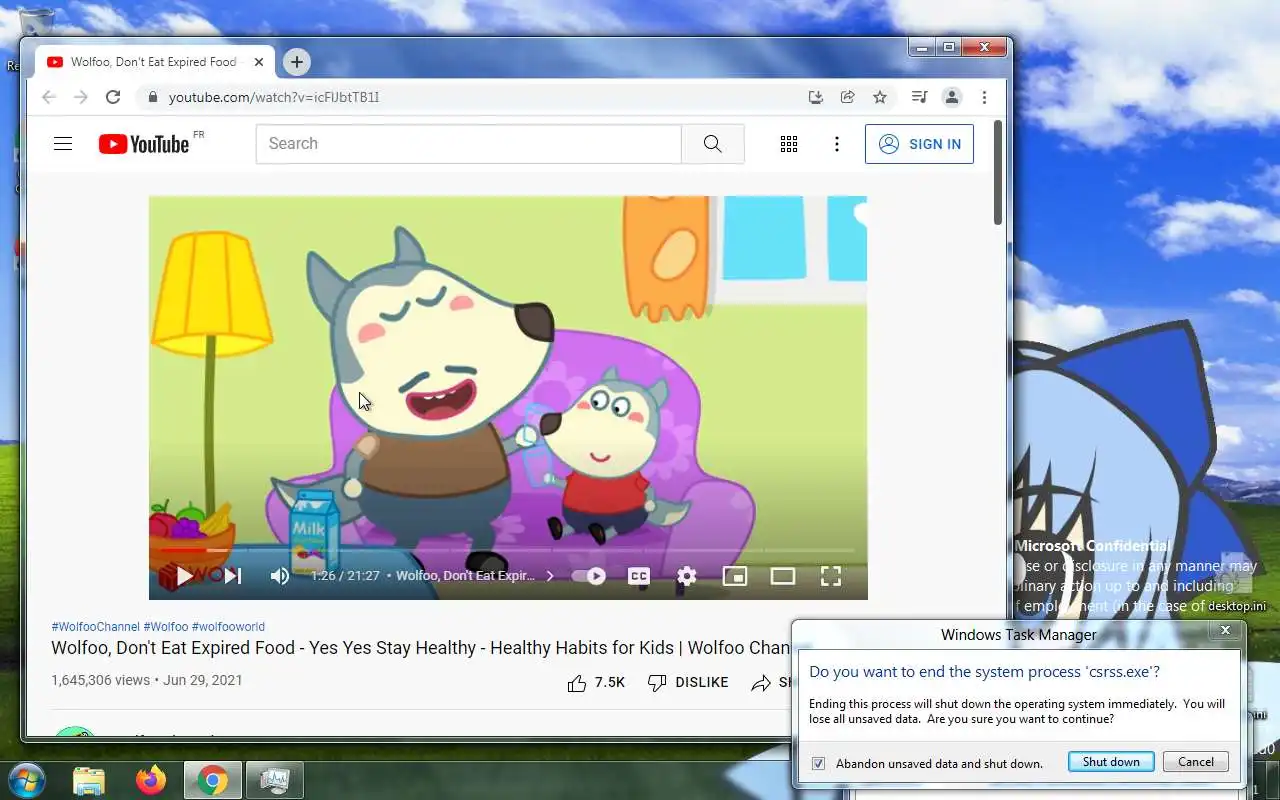Close the Wolfoo YouTube tab
Image resolution: width=1280 pixels, height=800 pixels.
(x=259, y=62)
